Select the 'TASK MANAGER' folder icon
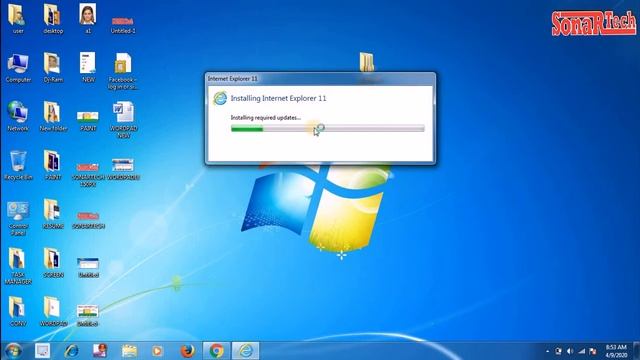 click(x=18, y=266)
